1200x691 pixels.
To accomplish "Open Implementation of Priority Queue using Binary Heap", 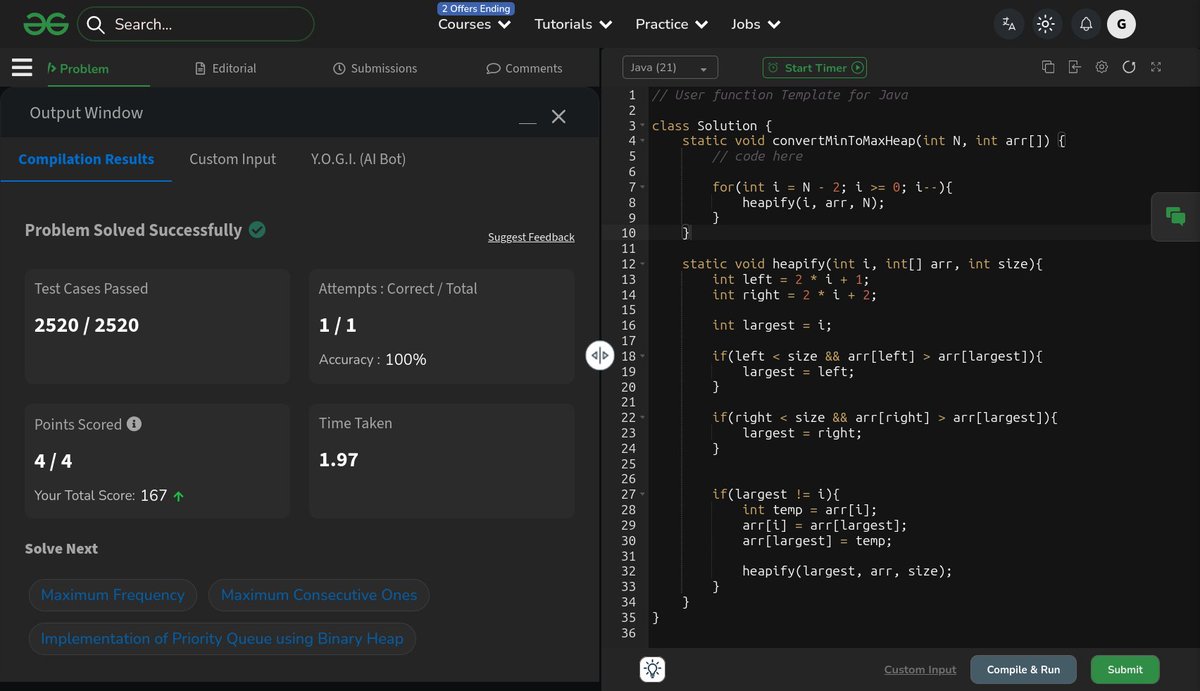I will pyautogui.click(x=222, y=639).
